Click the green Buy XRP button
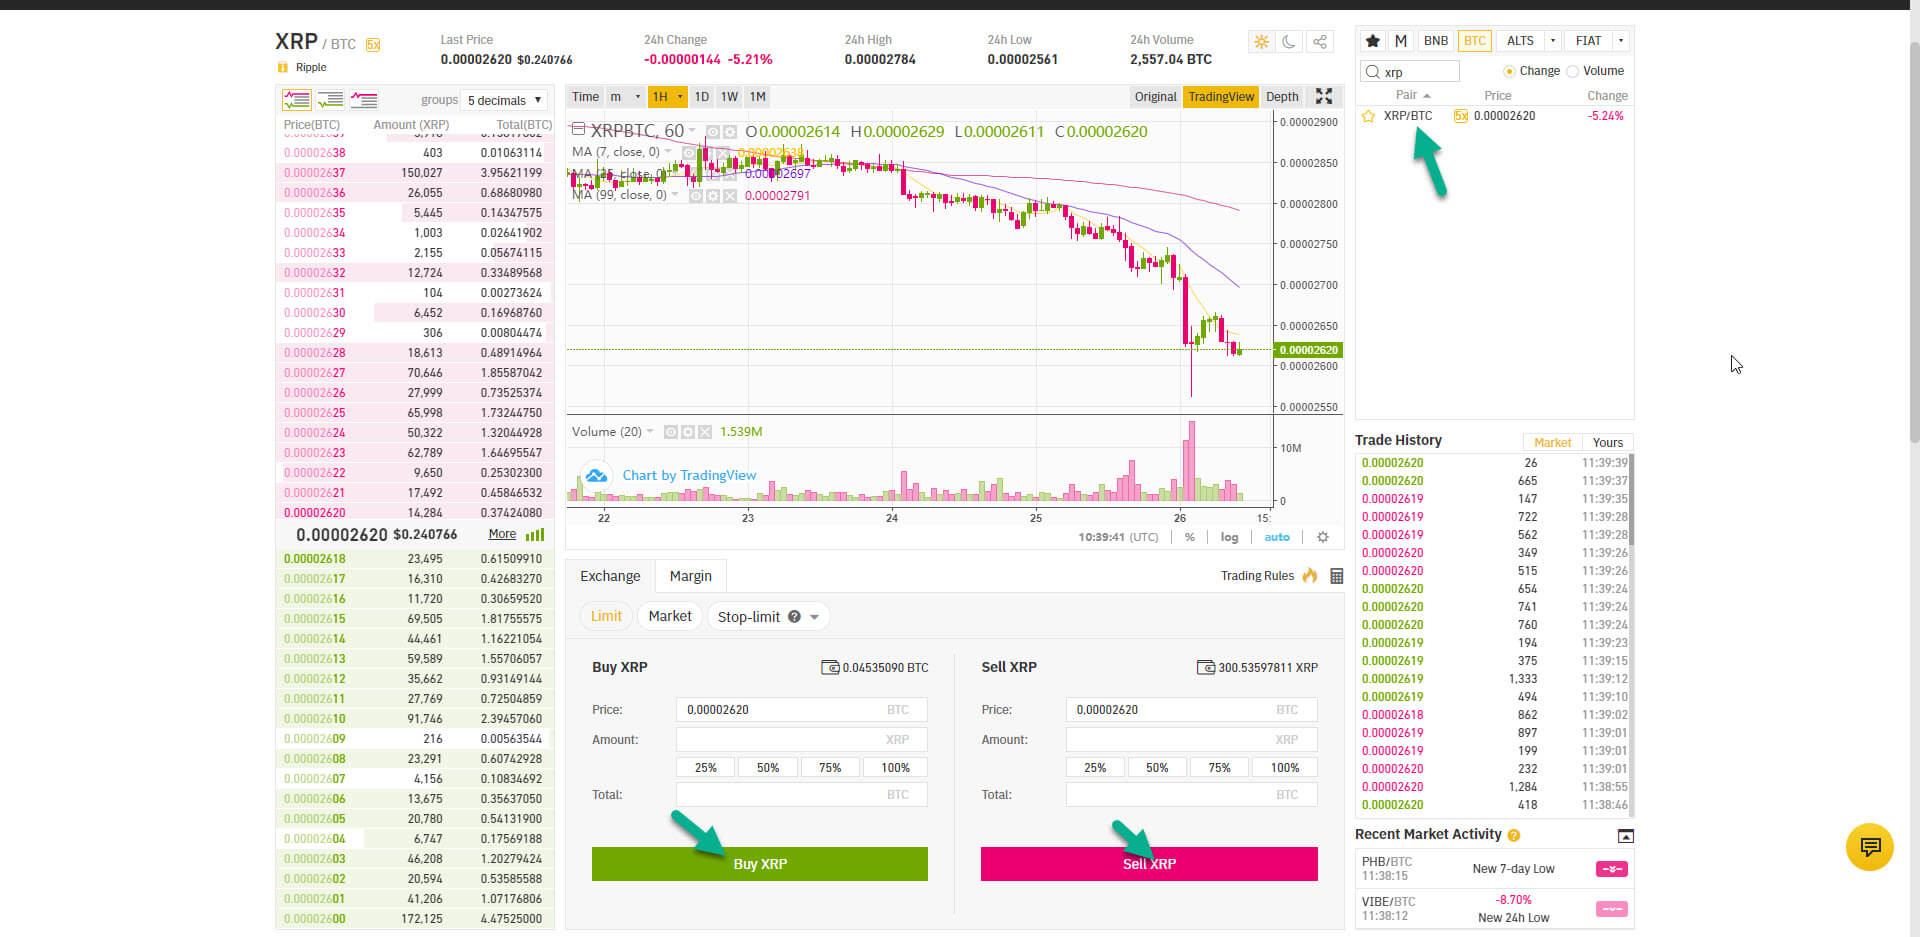The width and height of the screenshot is (1920, 937). (760, 864)
